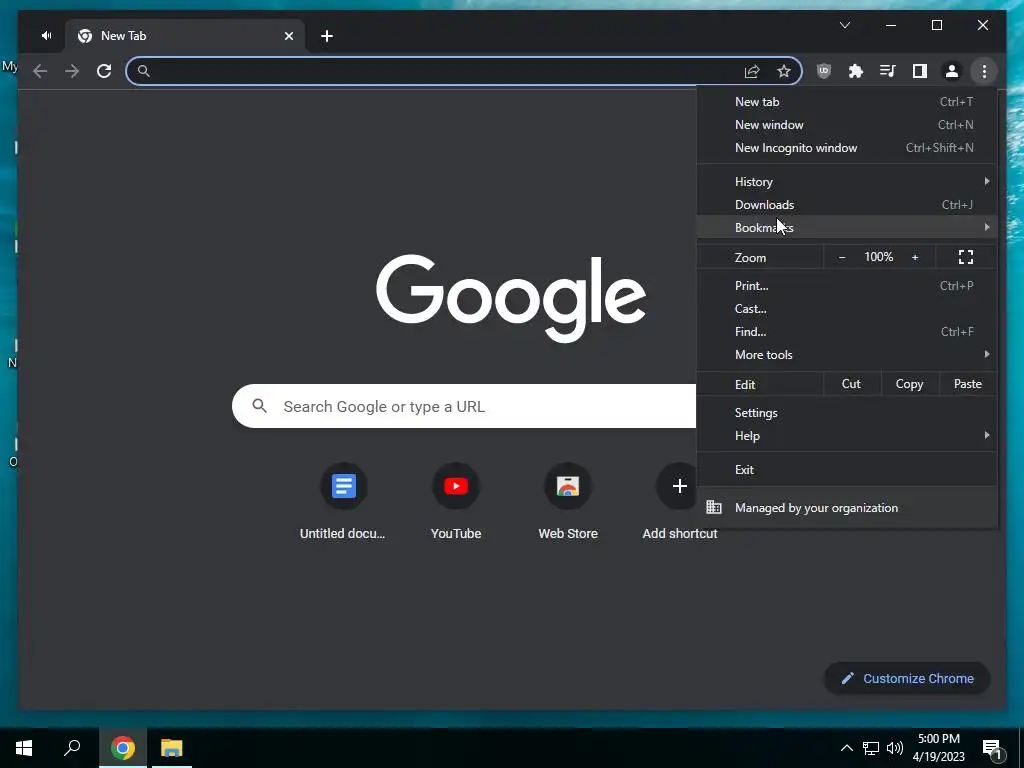Viewport: 1024px width, 768px height.
Task: Open the uBlock Origin shield extension
Action: pyautogui.click(x=824, y=71)
